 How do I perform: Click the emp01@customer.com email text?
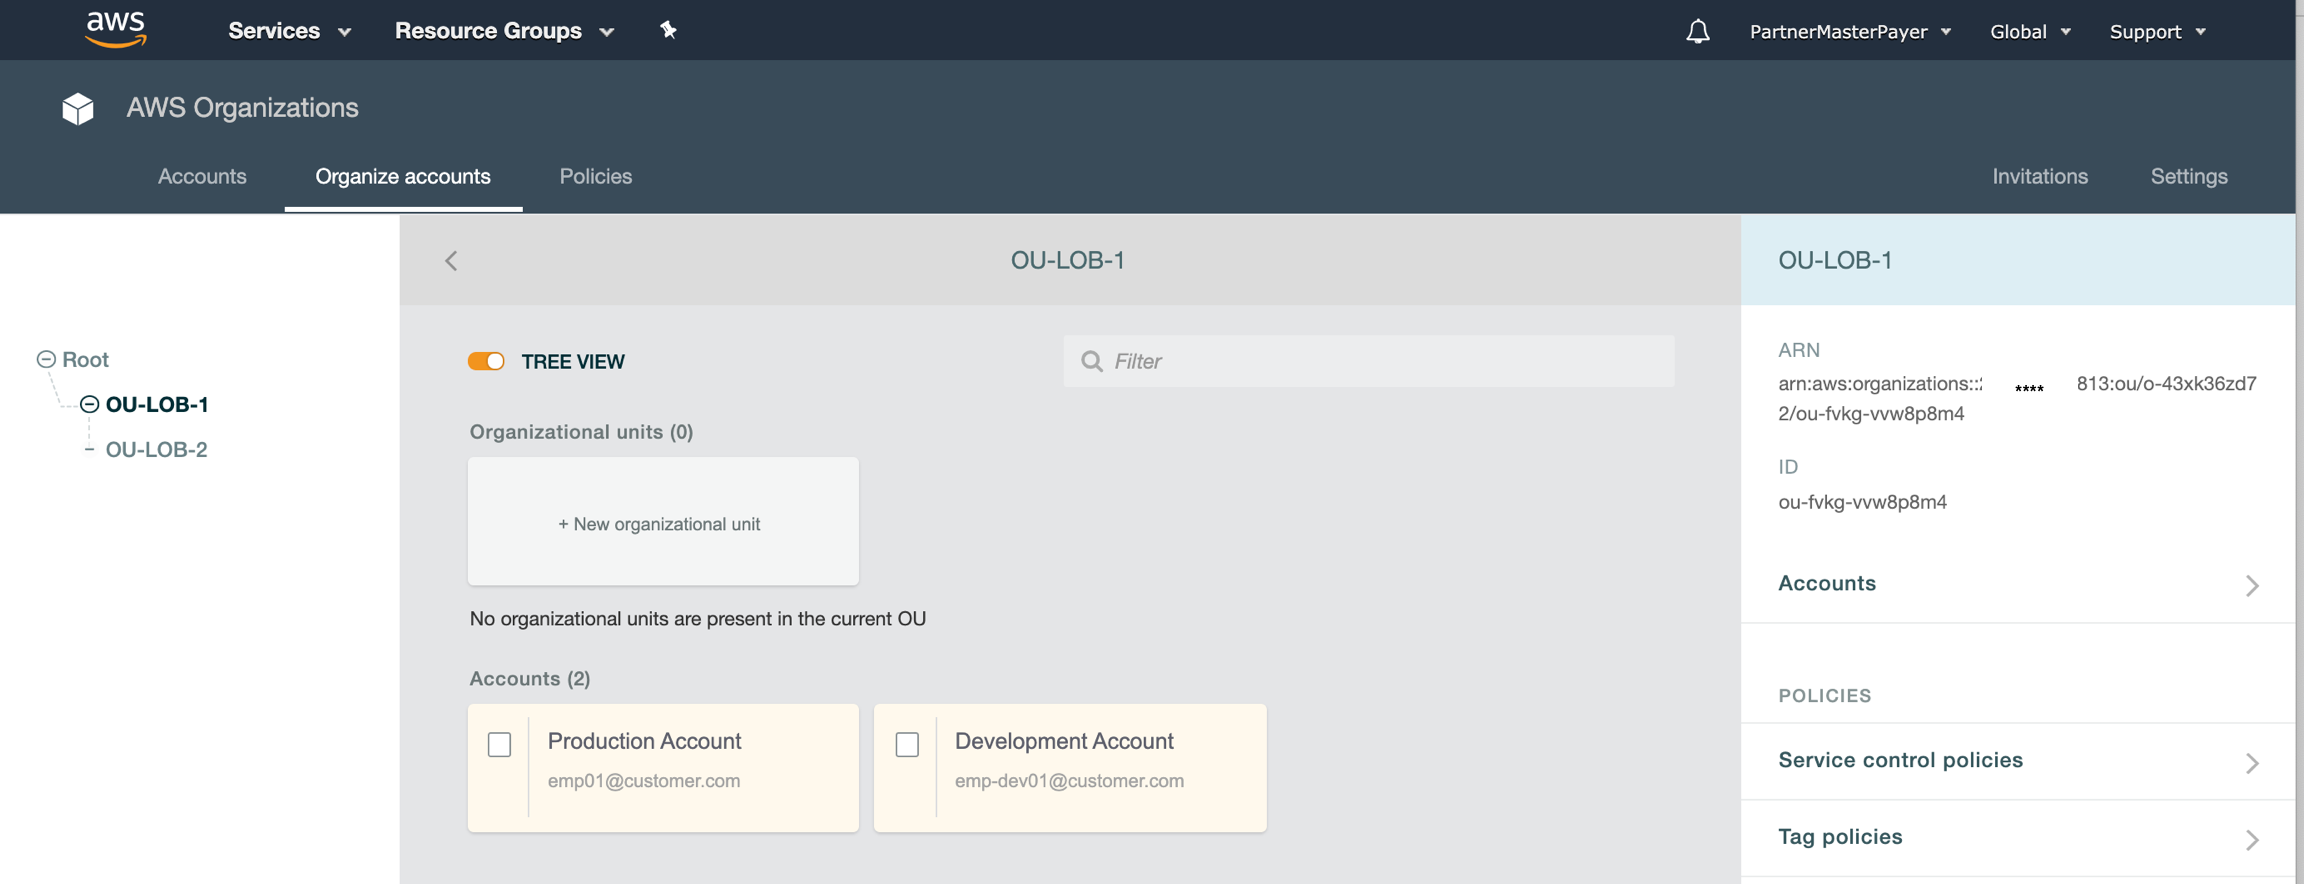644,781
